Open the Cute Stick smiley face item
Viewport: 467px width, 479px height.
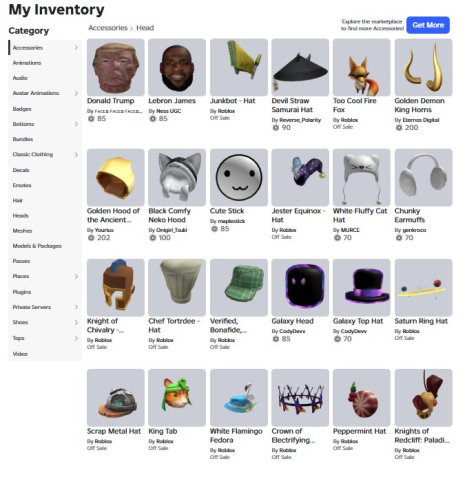tap(239, 177)
